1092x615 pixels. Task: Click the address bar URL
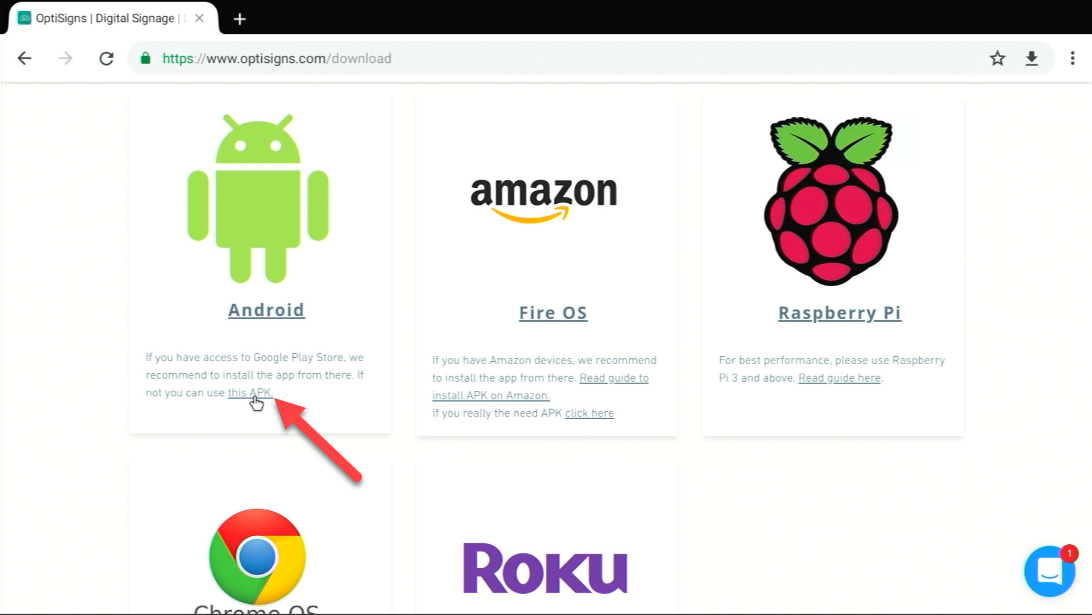(276, 59)
